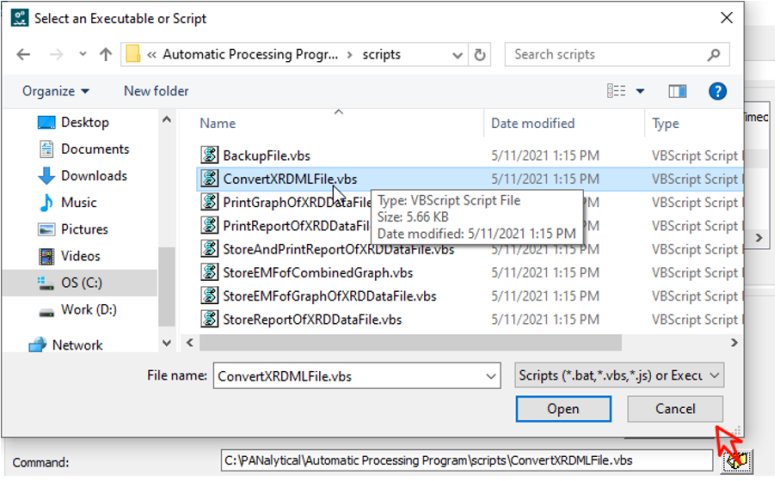Screen dimensions: 780x481
Task: Open the Downloads folder in sidebar
Action: tap(94, 176)
